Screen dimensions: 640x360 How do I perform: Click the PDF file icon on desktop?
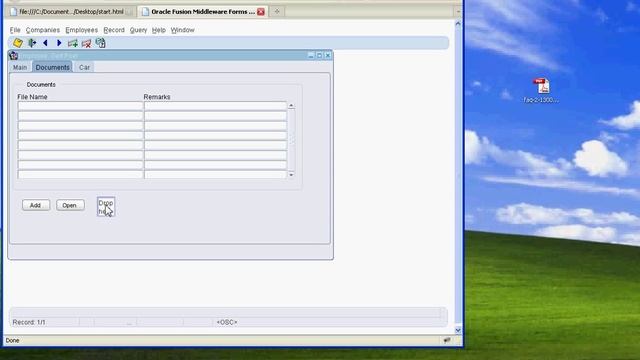(541, 86)
